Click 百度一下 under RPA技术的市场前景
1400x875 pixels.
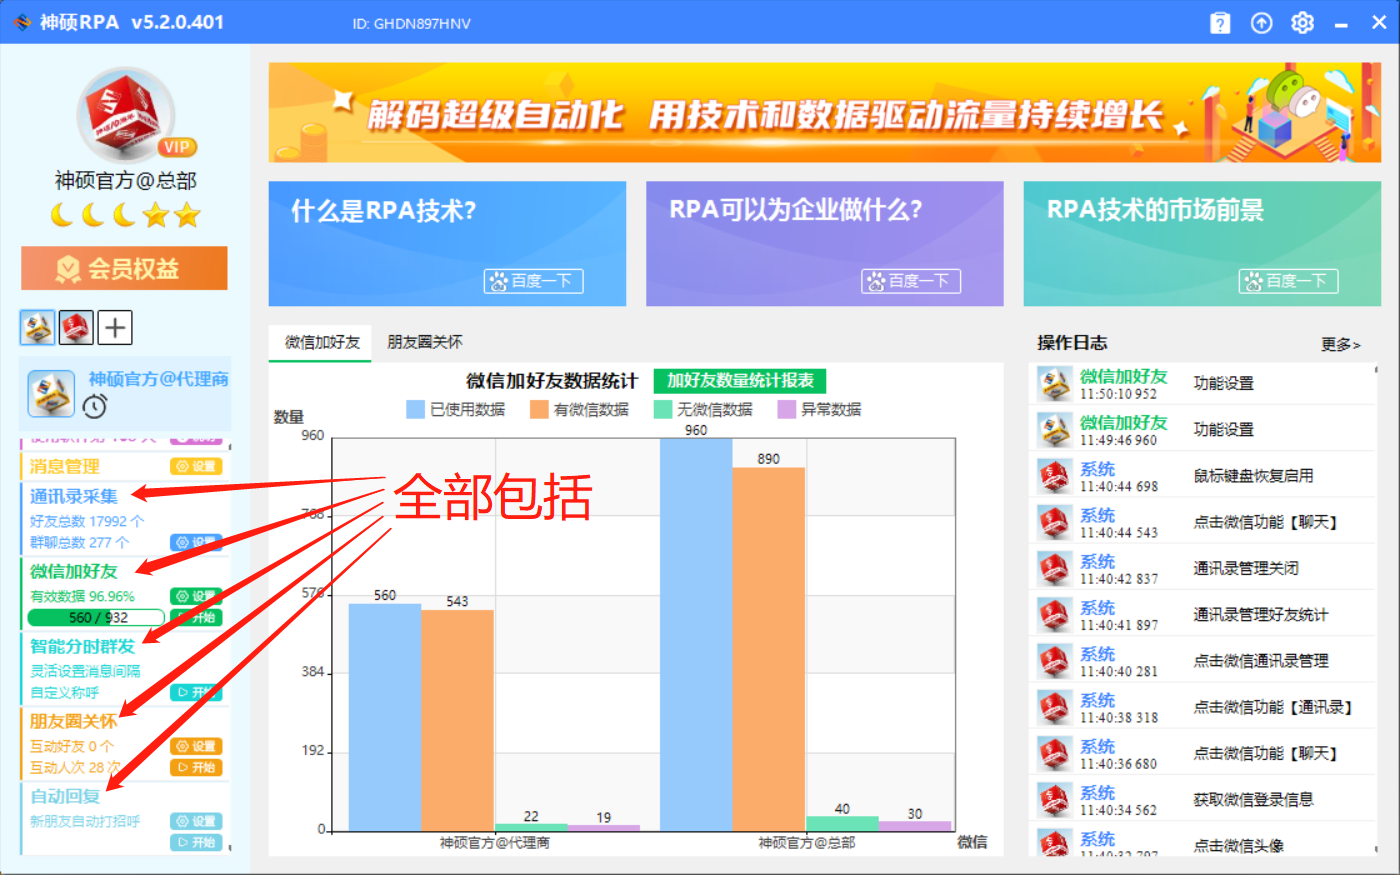(1288, 281)
